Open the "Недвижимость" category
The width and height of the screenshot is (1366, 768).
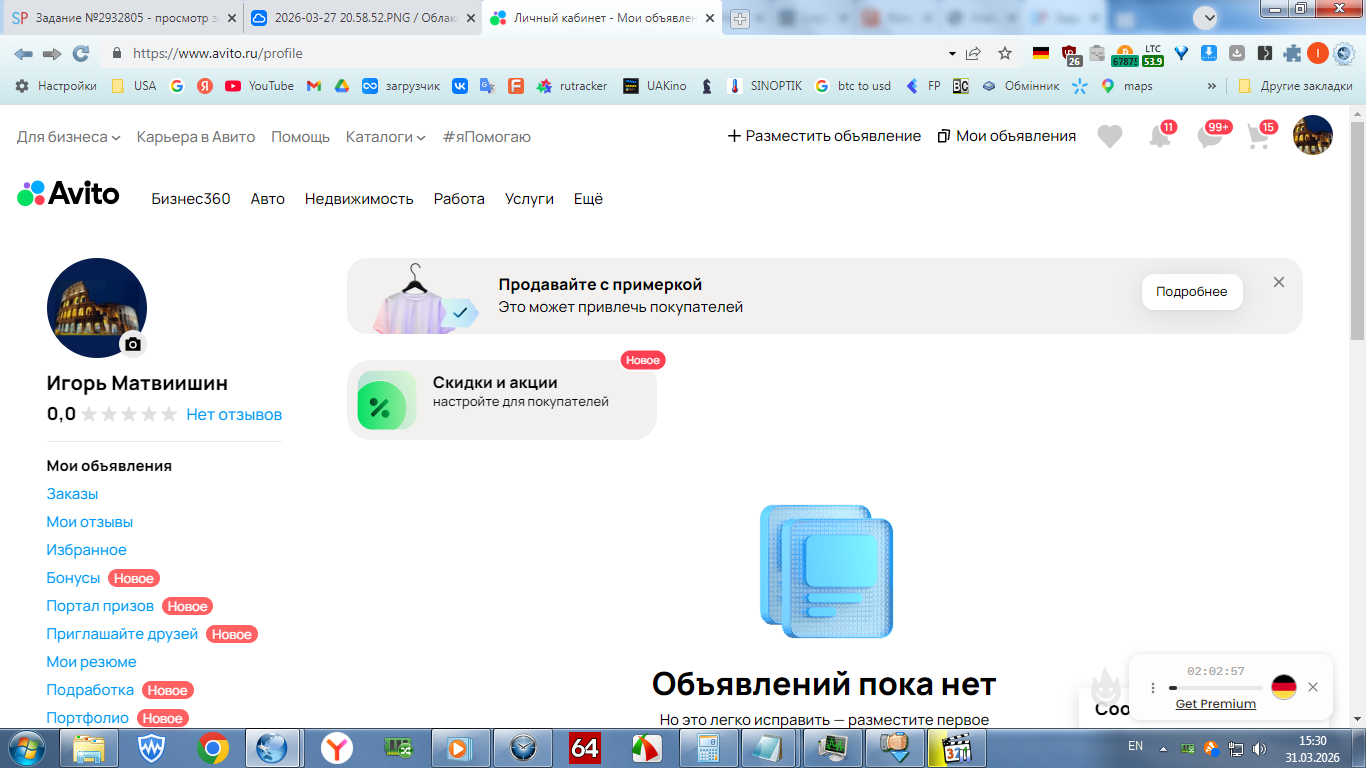coord(359,199)
